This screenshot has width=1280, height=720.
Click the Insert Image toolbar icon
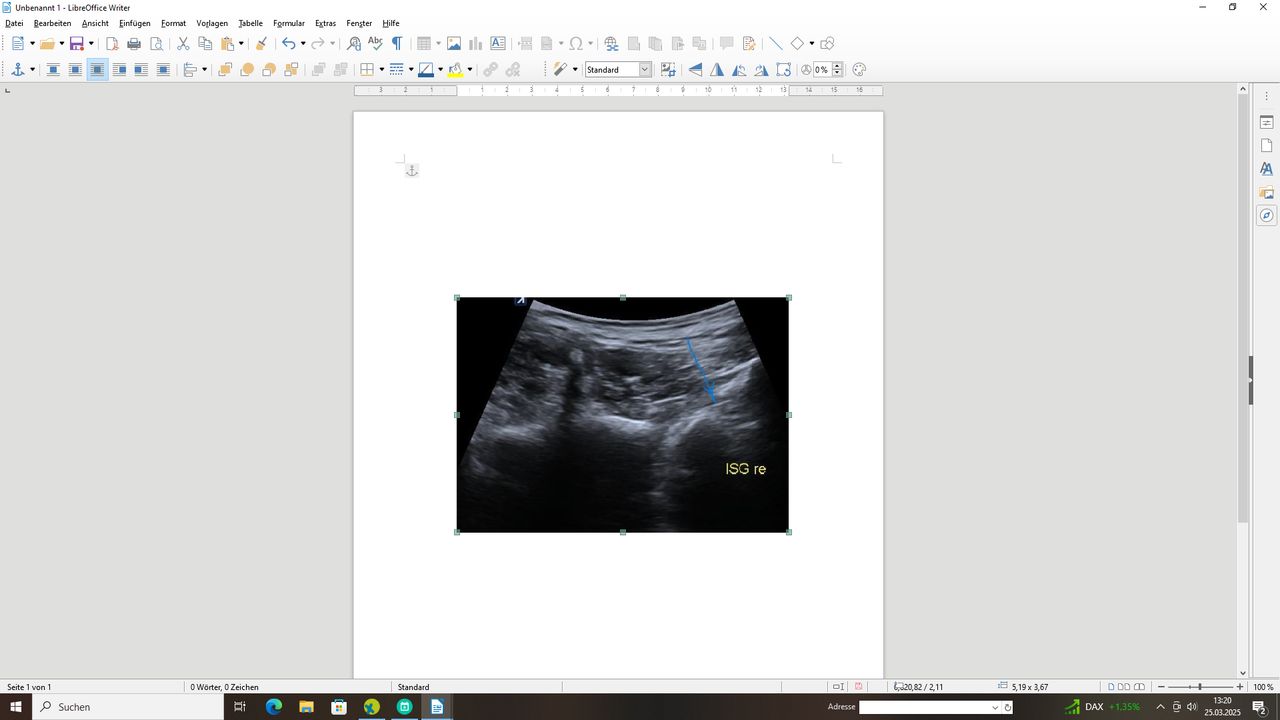(x=454, y=44)
